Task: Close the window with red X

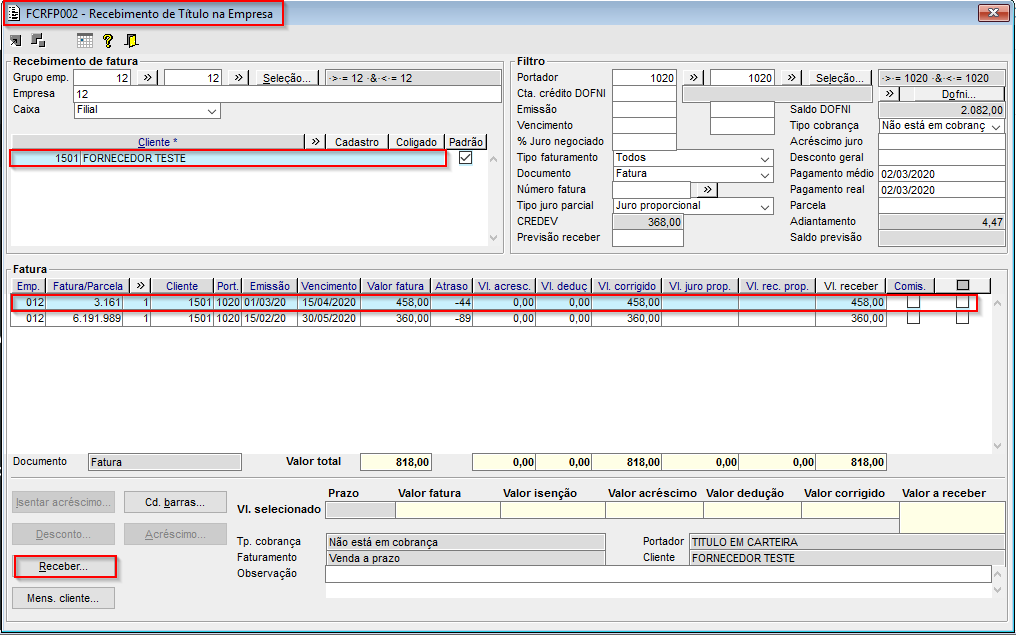Action: 993,12
